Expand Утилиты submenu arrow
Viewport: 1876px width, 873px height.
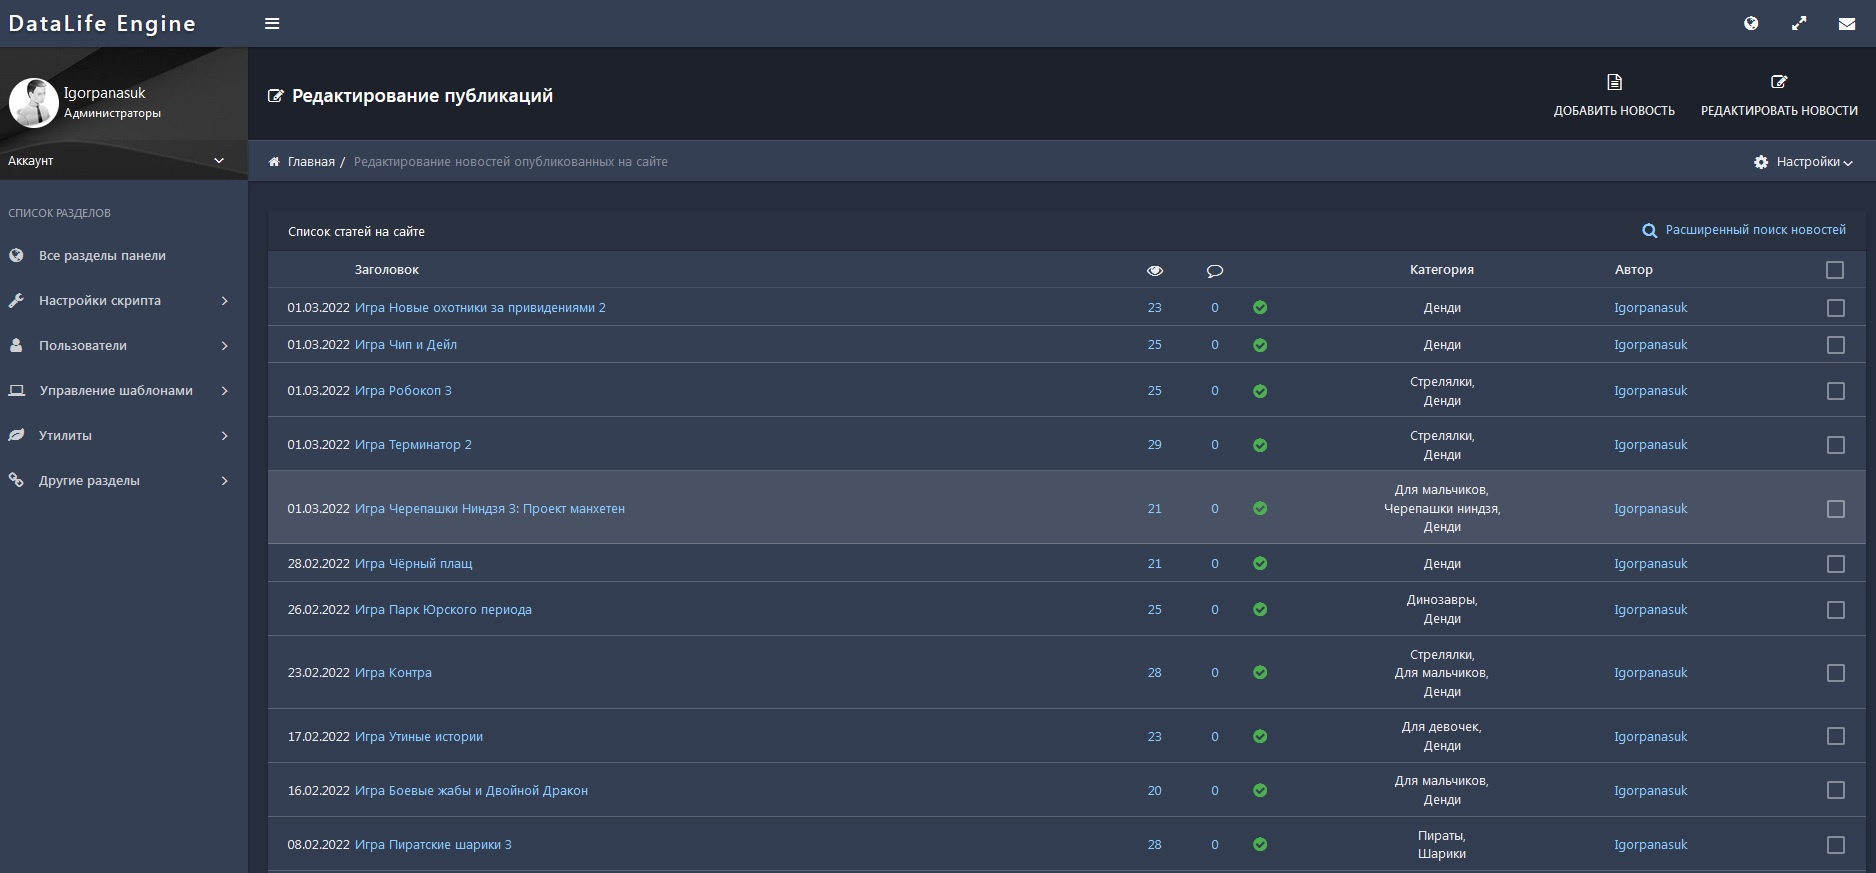tap(225, 436)
